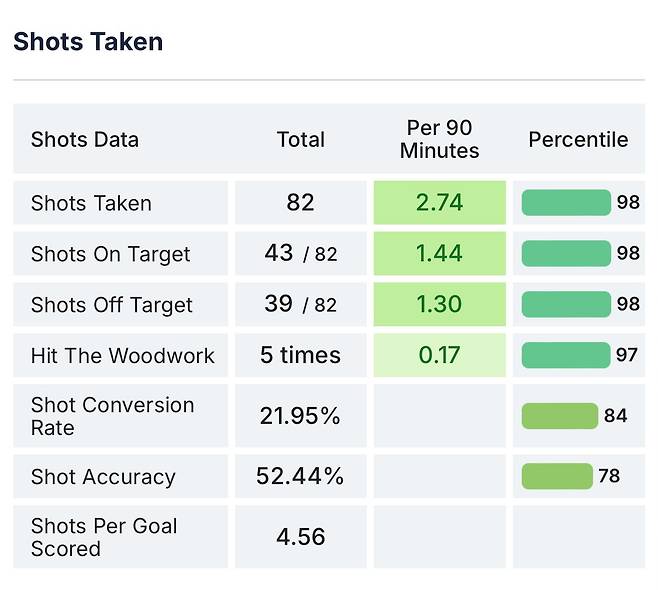Select the Shot Conversion Rate row label
Screen dimensions: 658x590
pyautogui.click(x=112, y=416)
